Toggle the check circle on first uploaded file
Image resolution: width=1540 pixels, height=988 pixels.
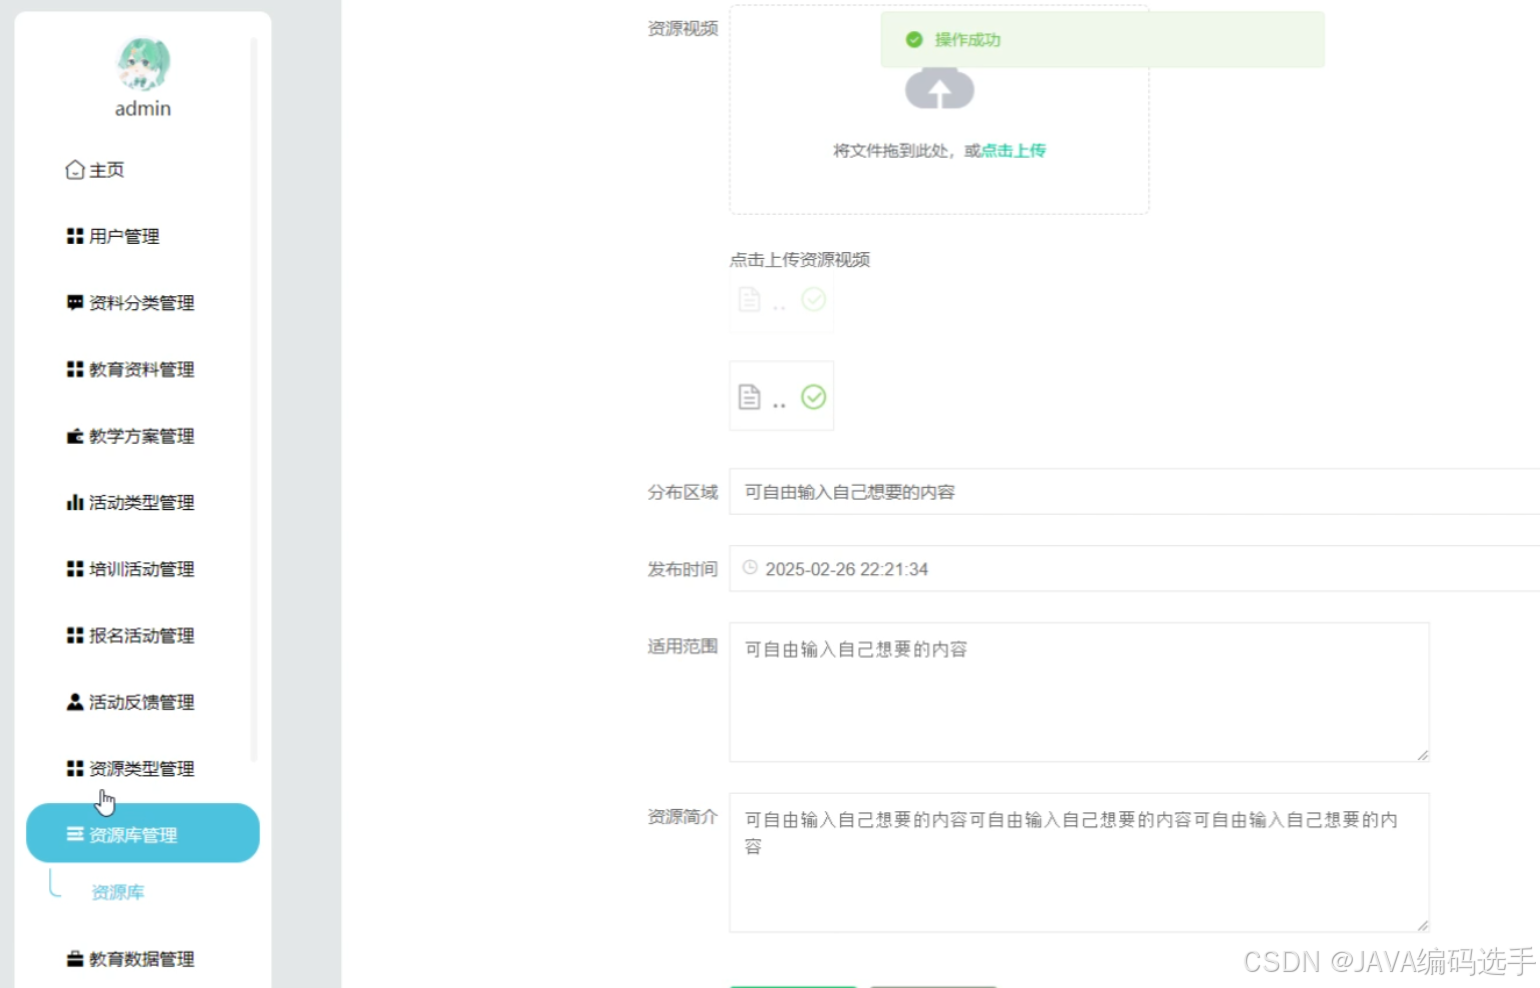click(813, 299)
